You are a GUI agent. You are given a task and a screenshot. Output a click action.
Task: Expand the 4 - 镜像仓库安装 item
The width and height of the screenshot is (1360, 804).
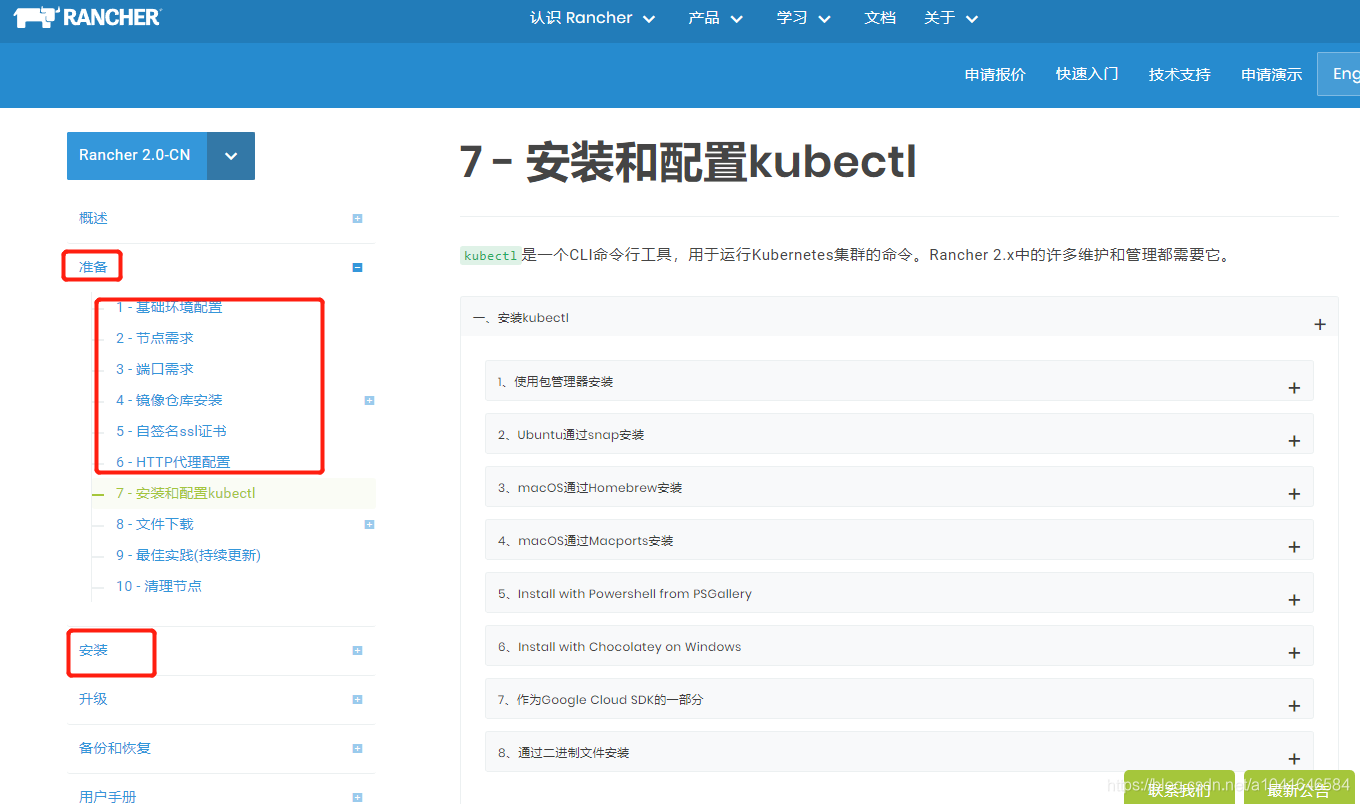pos(369,400)
